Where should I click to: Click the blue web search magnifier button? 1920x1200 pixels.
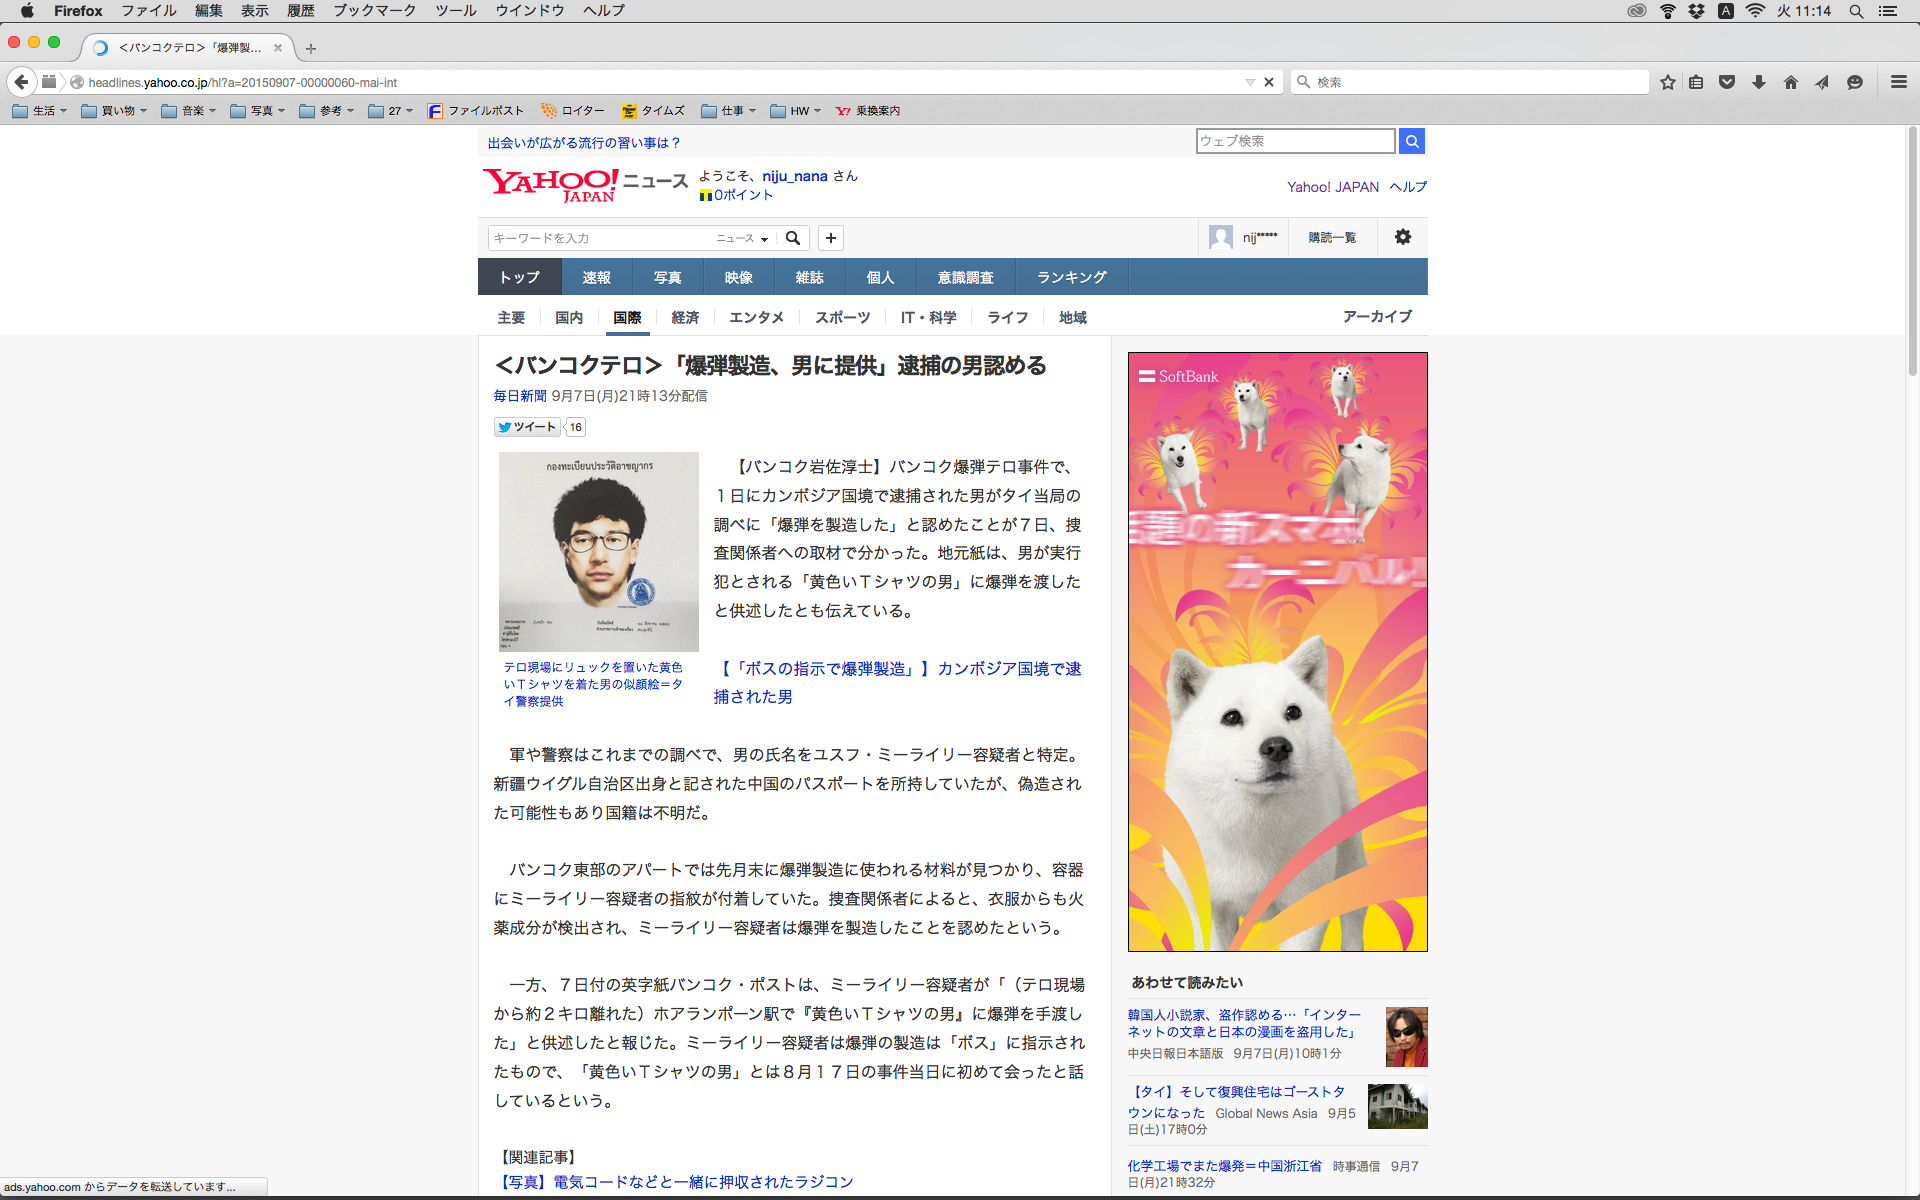(x=1411, y=141)
